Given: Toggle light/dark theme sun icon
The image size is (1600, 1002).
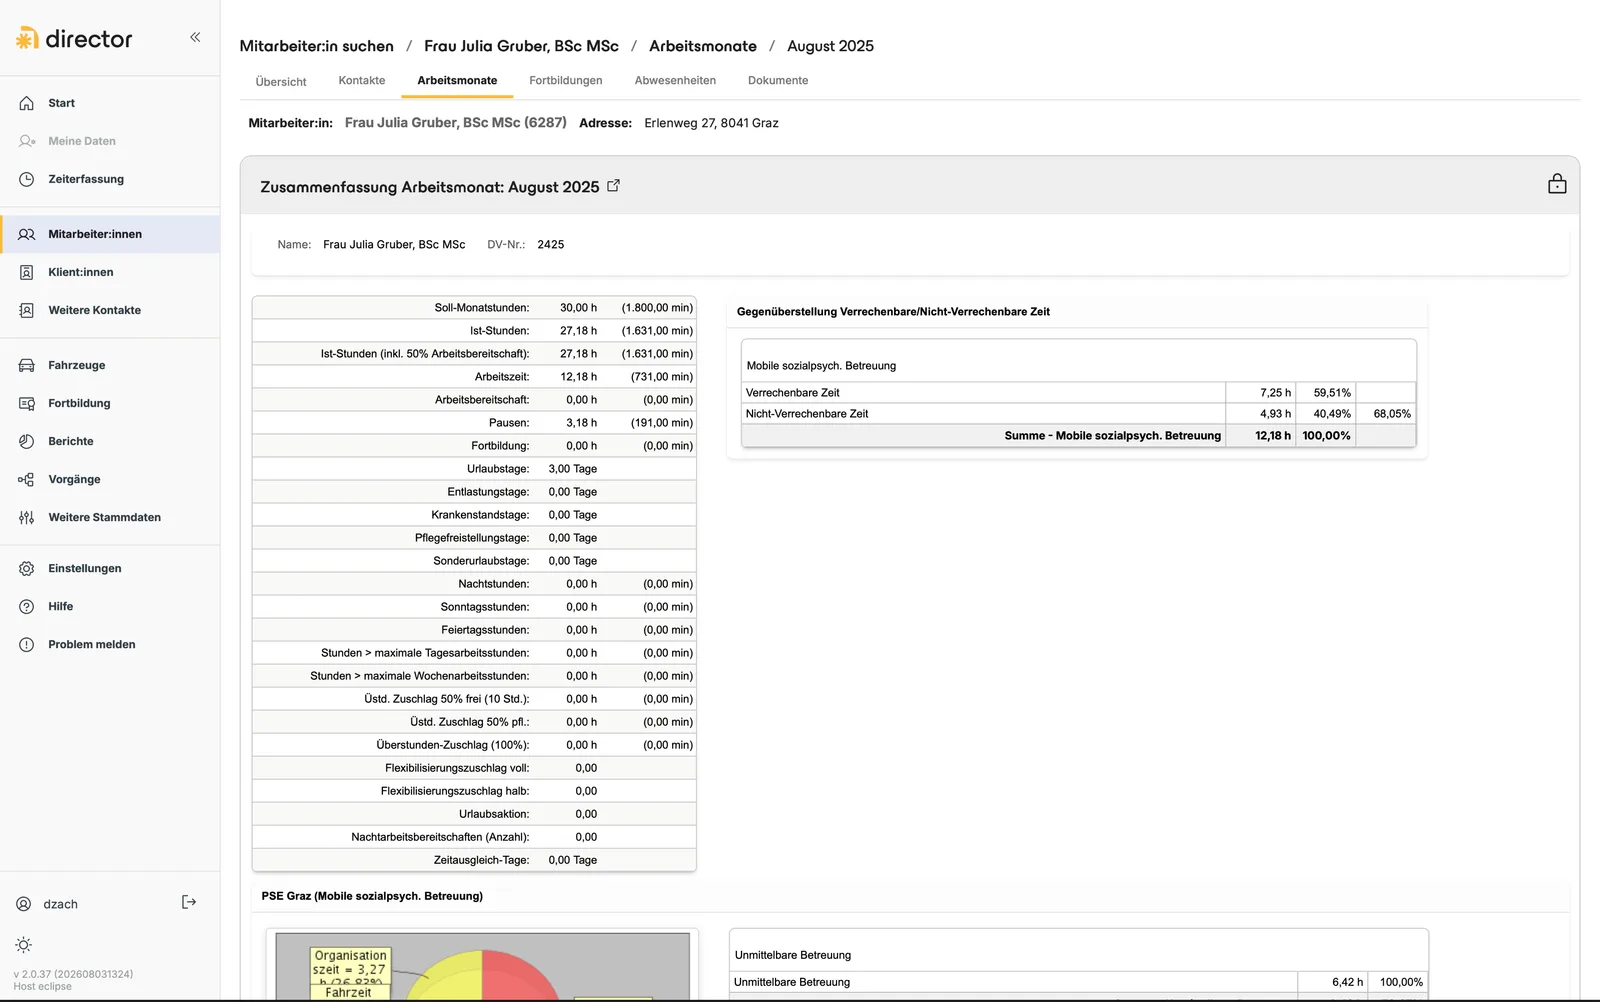Looking at the screenshot, I should point(24,945).
